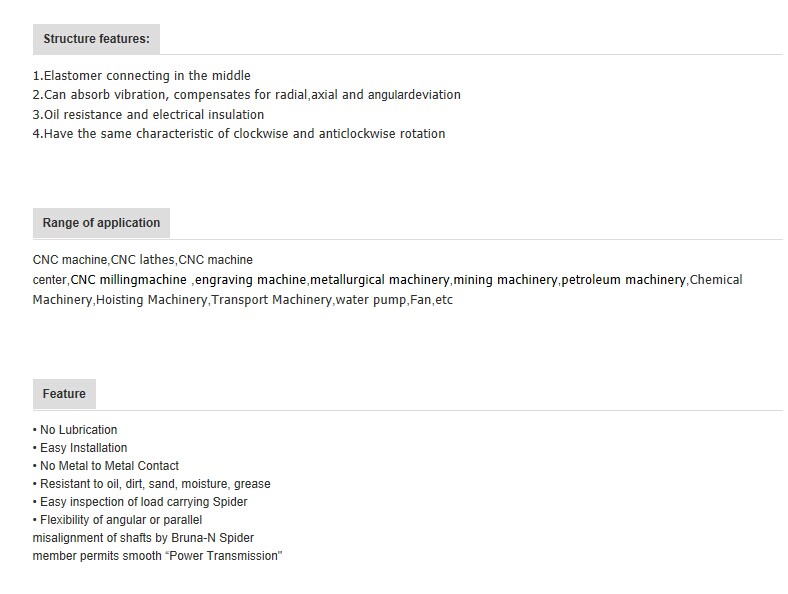Click the "CNC machine,CNC lathes" text line
The image size is (788, 594).
point(143,260)
